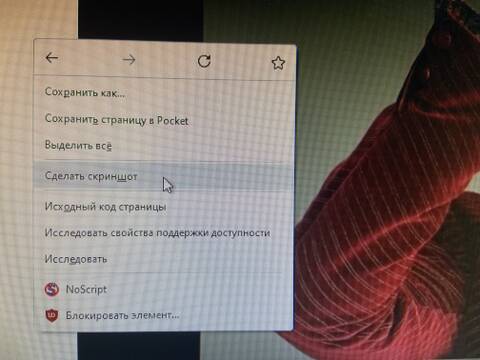Choose the 'Выделить всё' entry

point(78,145)
